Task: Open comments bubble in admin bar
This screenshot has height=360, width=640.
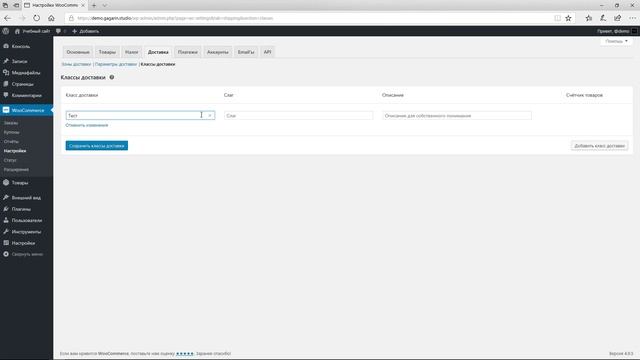Action: [61, 31]
